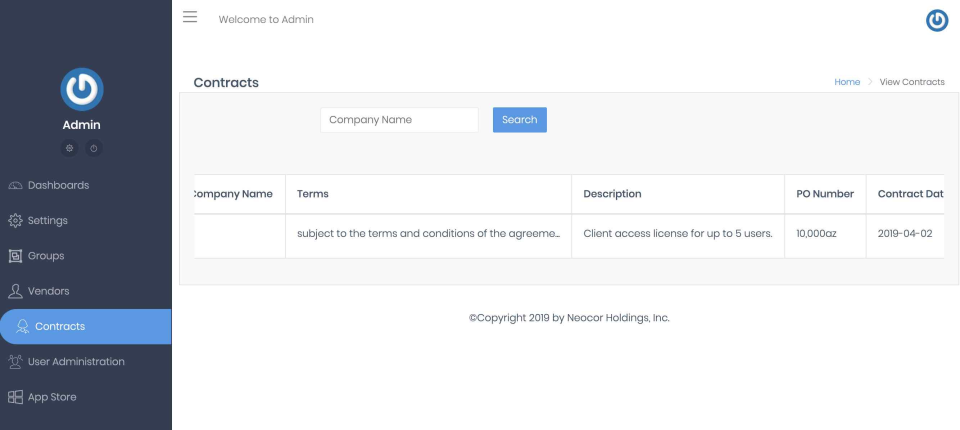This screenshot has width=960, height=430.
Task: Click the Terms column header
Action: [429, 194]
